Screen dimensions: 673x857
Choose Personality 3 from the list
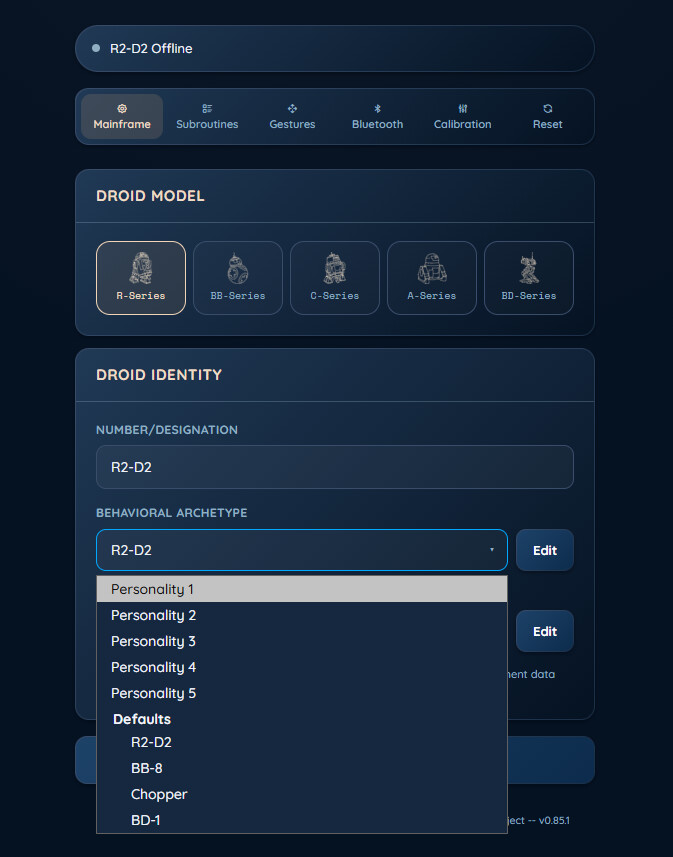(302, 641)
